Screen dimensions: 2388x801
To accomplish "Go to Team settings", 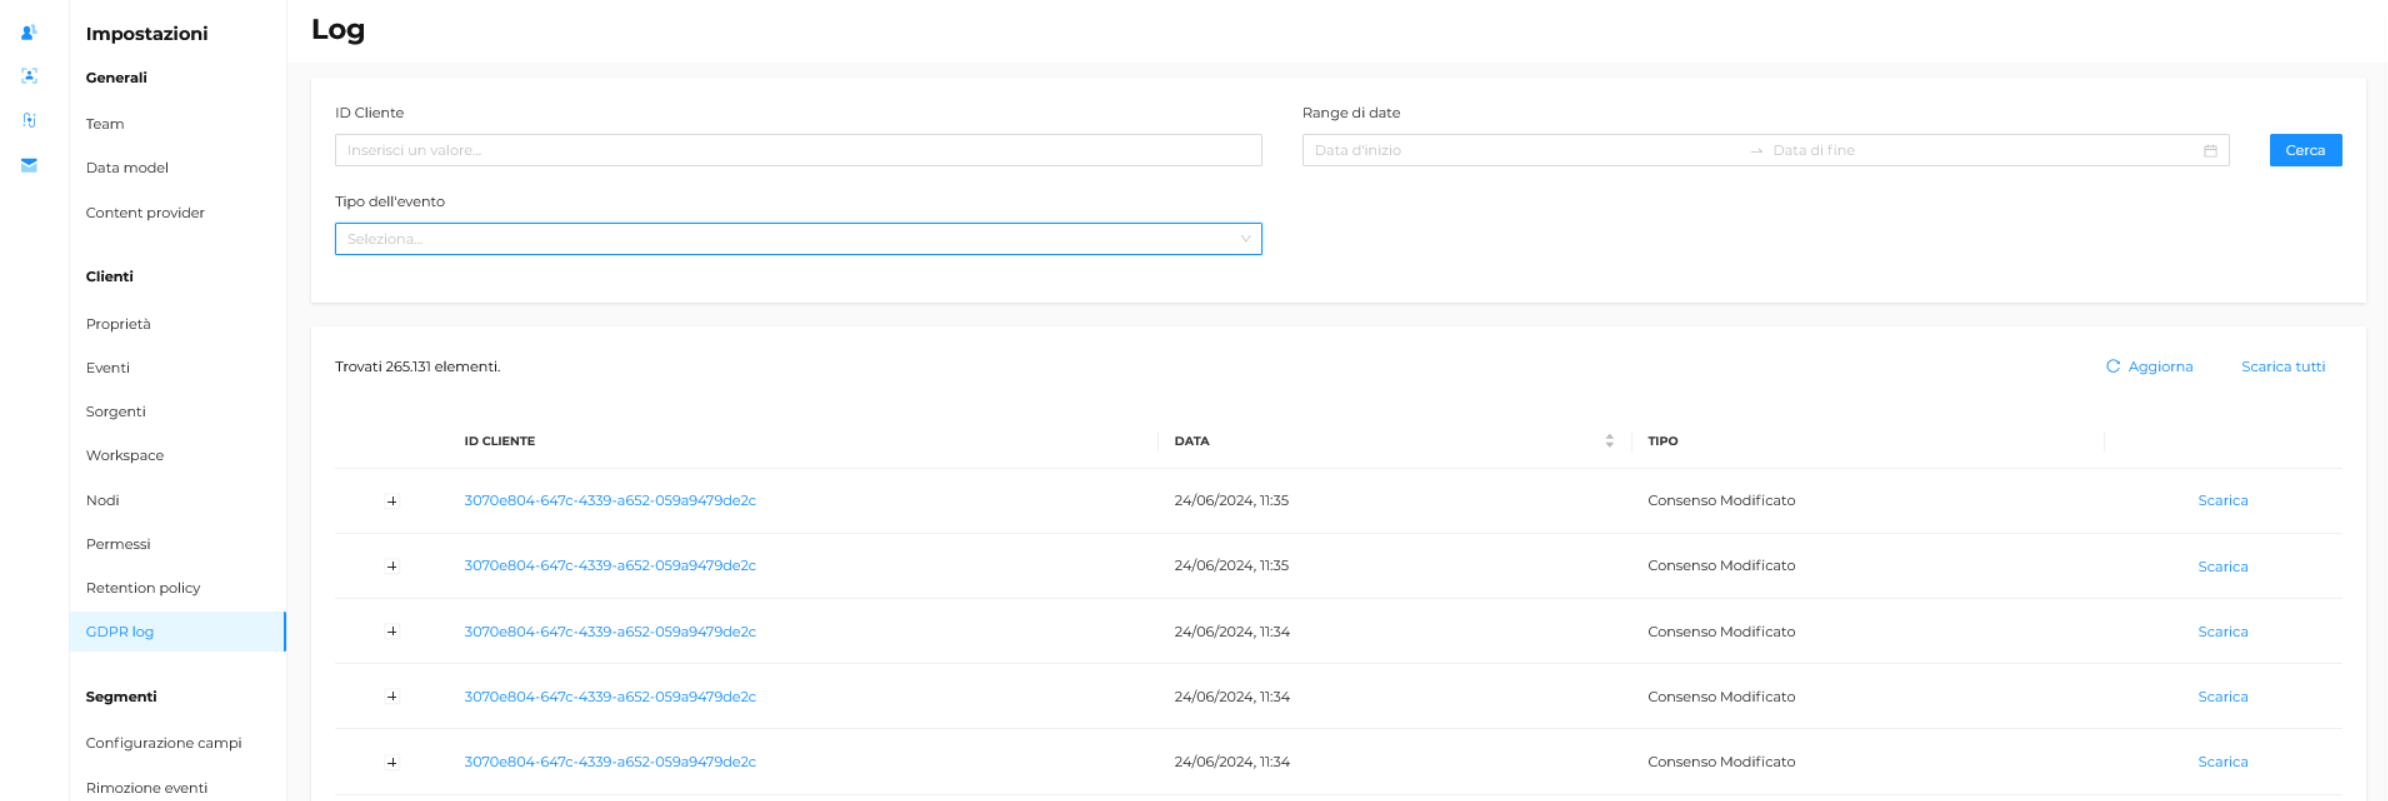I will click(x=105, y=124).
